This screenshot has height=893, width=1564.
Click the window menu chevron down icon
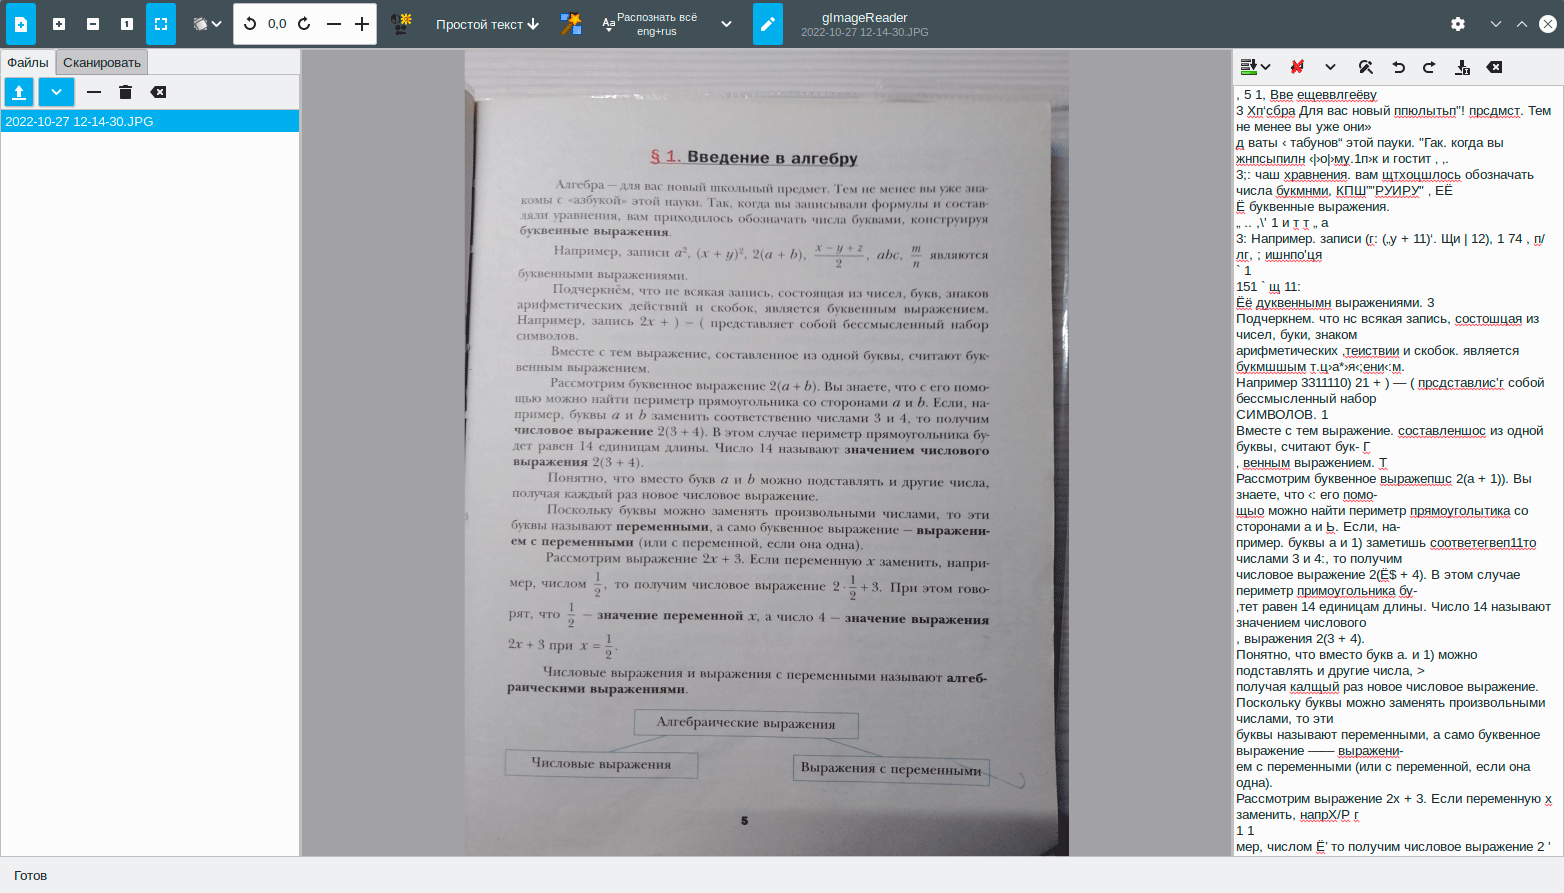(1496, 24)
